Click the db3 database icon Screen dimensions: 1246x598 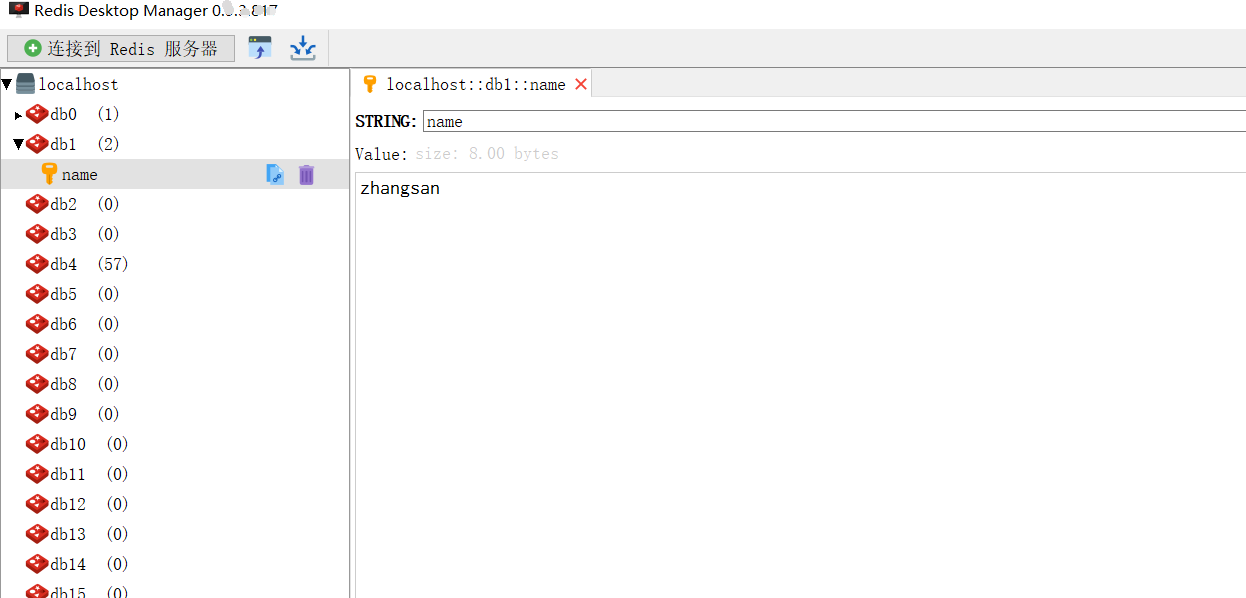(37, 234)
